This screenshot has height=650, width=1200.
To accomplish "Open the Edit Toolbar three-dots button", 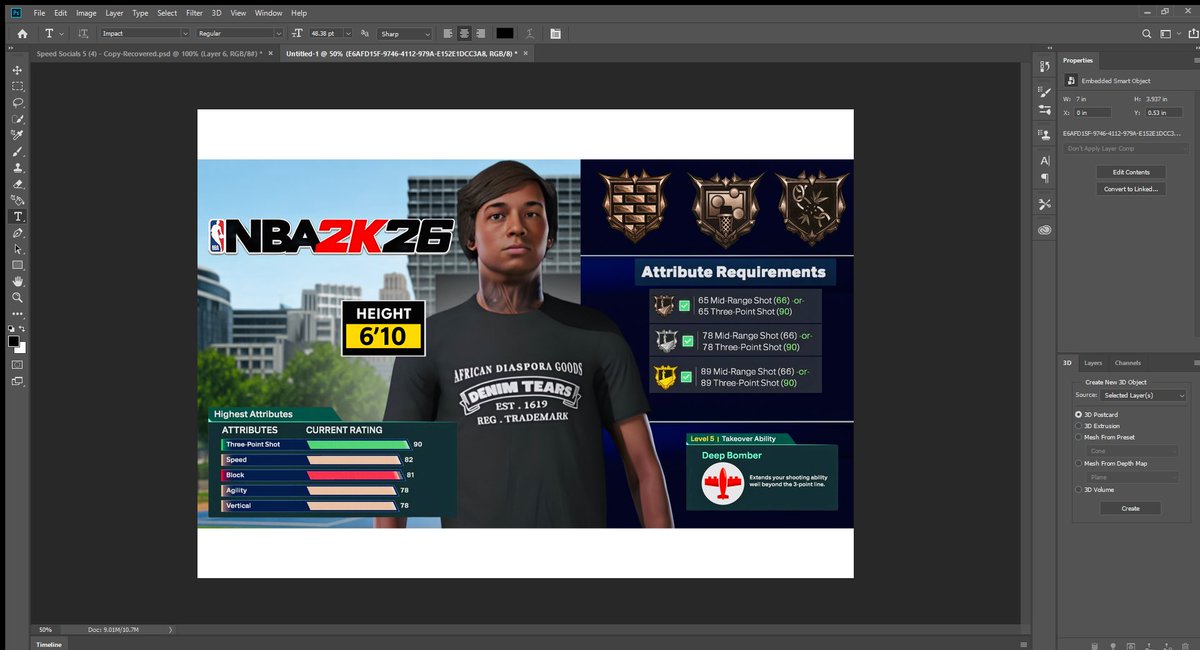I will [x=17, y=313].
